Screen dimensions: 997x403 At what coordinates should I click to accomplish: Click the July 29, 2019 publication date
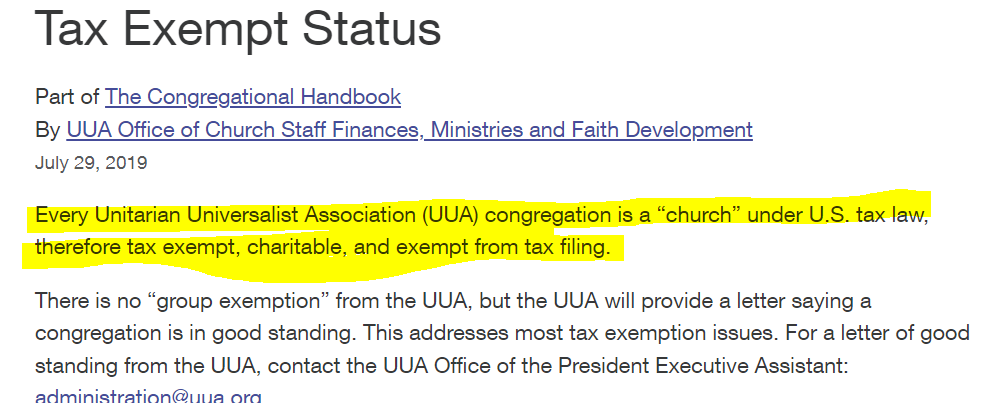click(91, 162)
